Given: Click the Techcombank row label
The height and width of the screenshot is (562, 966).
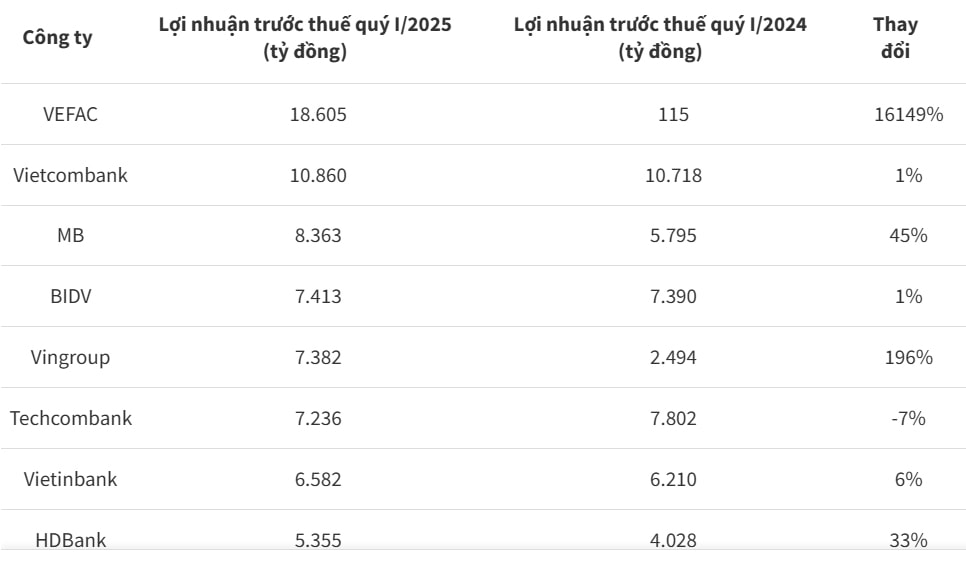Looking at the screenshot, I should pos(70,418).
